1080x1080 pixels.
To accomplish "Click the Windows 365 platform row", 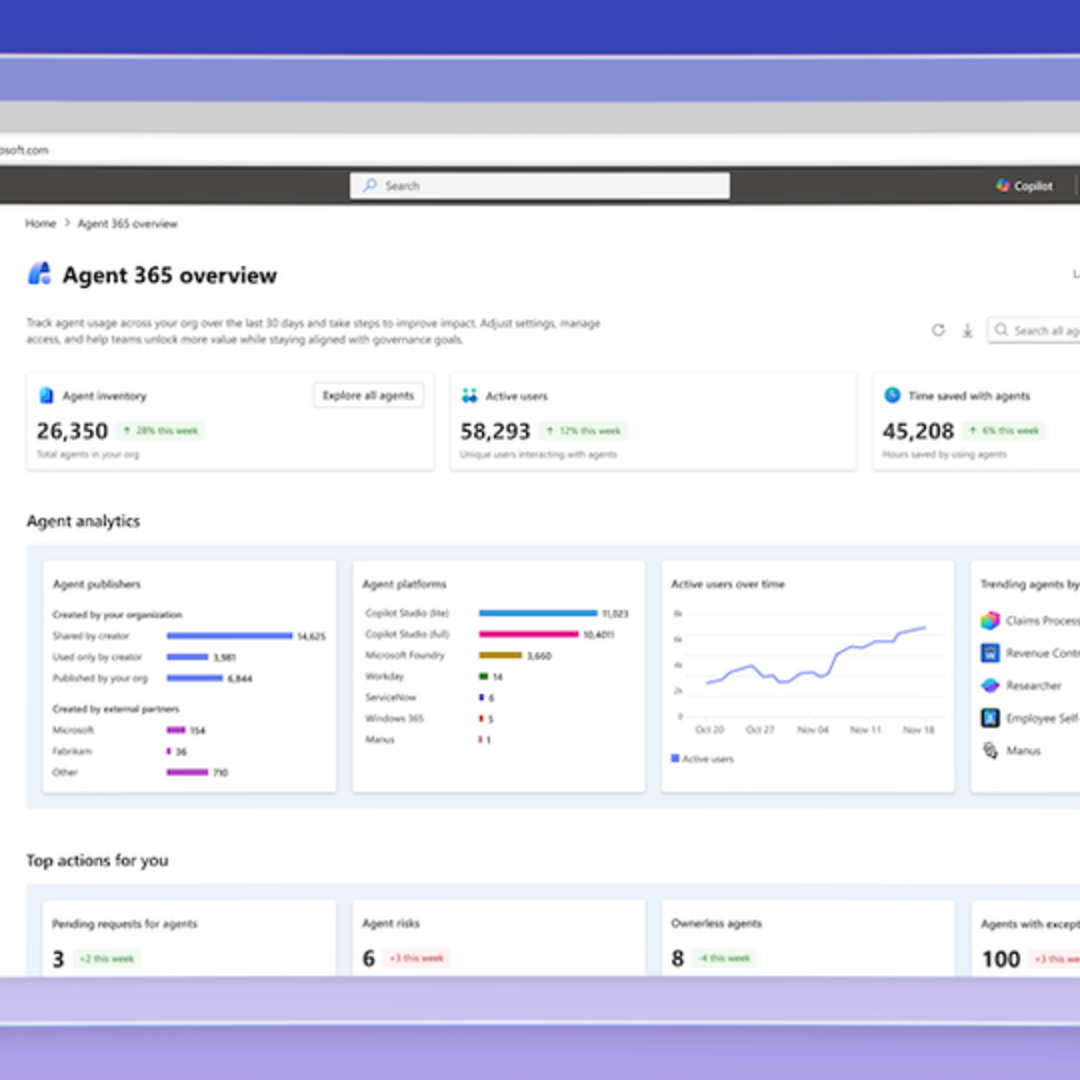I will [x=430, y=718].
